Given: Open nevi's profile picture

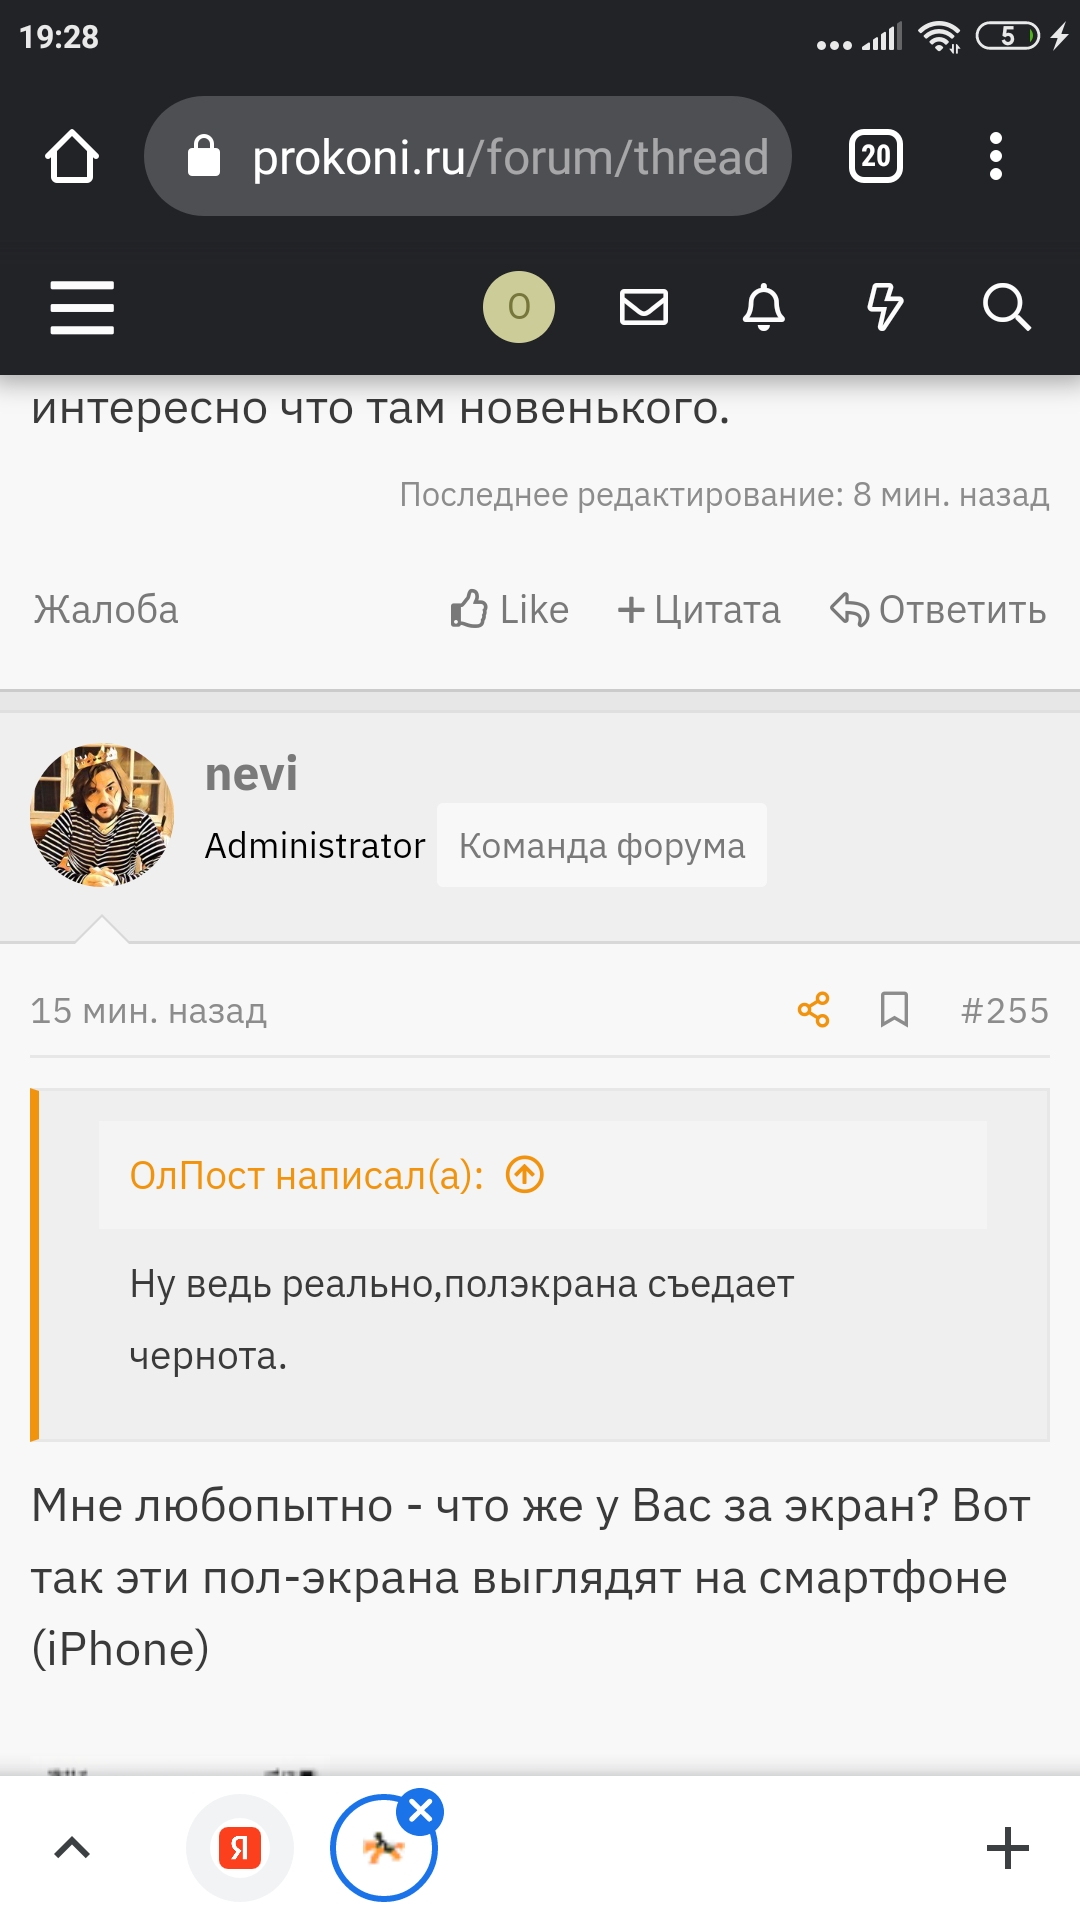Looking at the screenshot, I should (x=102, y=814).
